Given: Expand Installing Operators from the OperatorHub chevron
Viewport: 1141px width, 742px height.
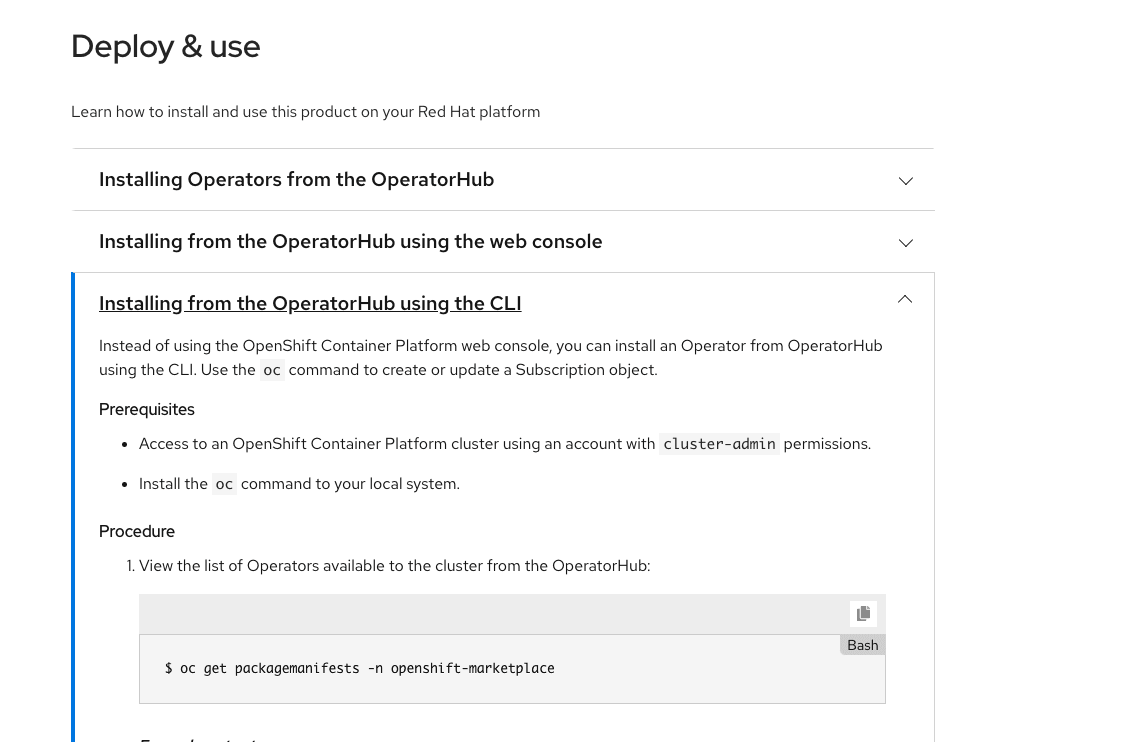Looking at the screenshot, I should pyautogui.click(x=905, y=181).
